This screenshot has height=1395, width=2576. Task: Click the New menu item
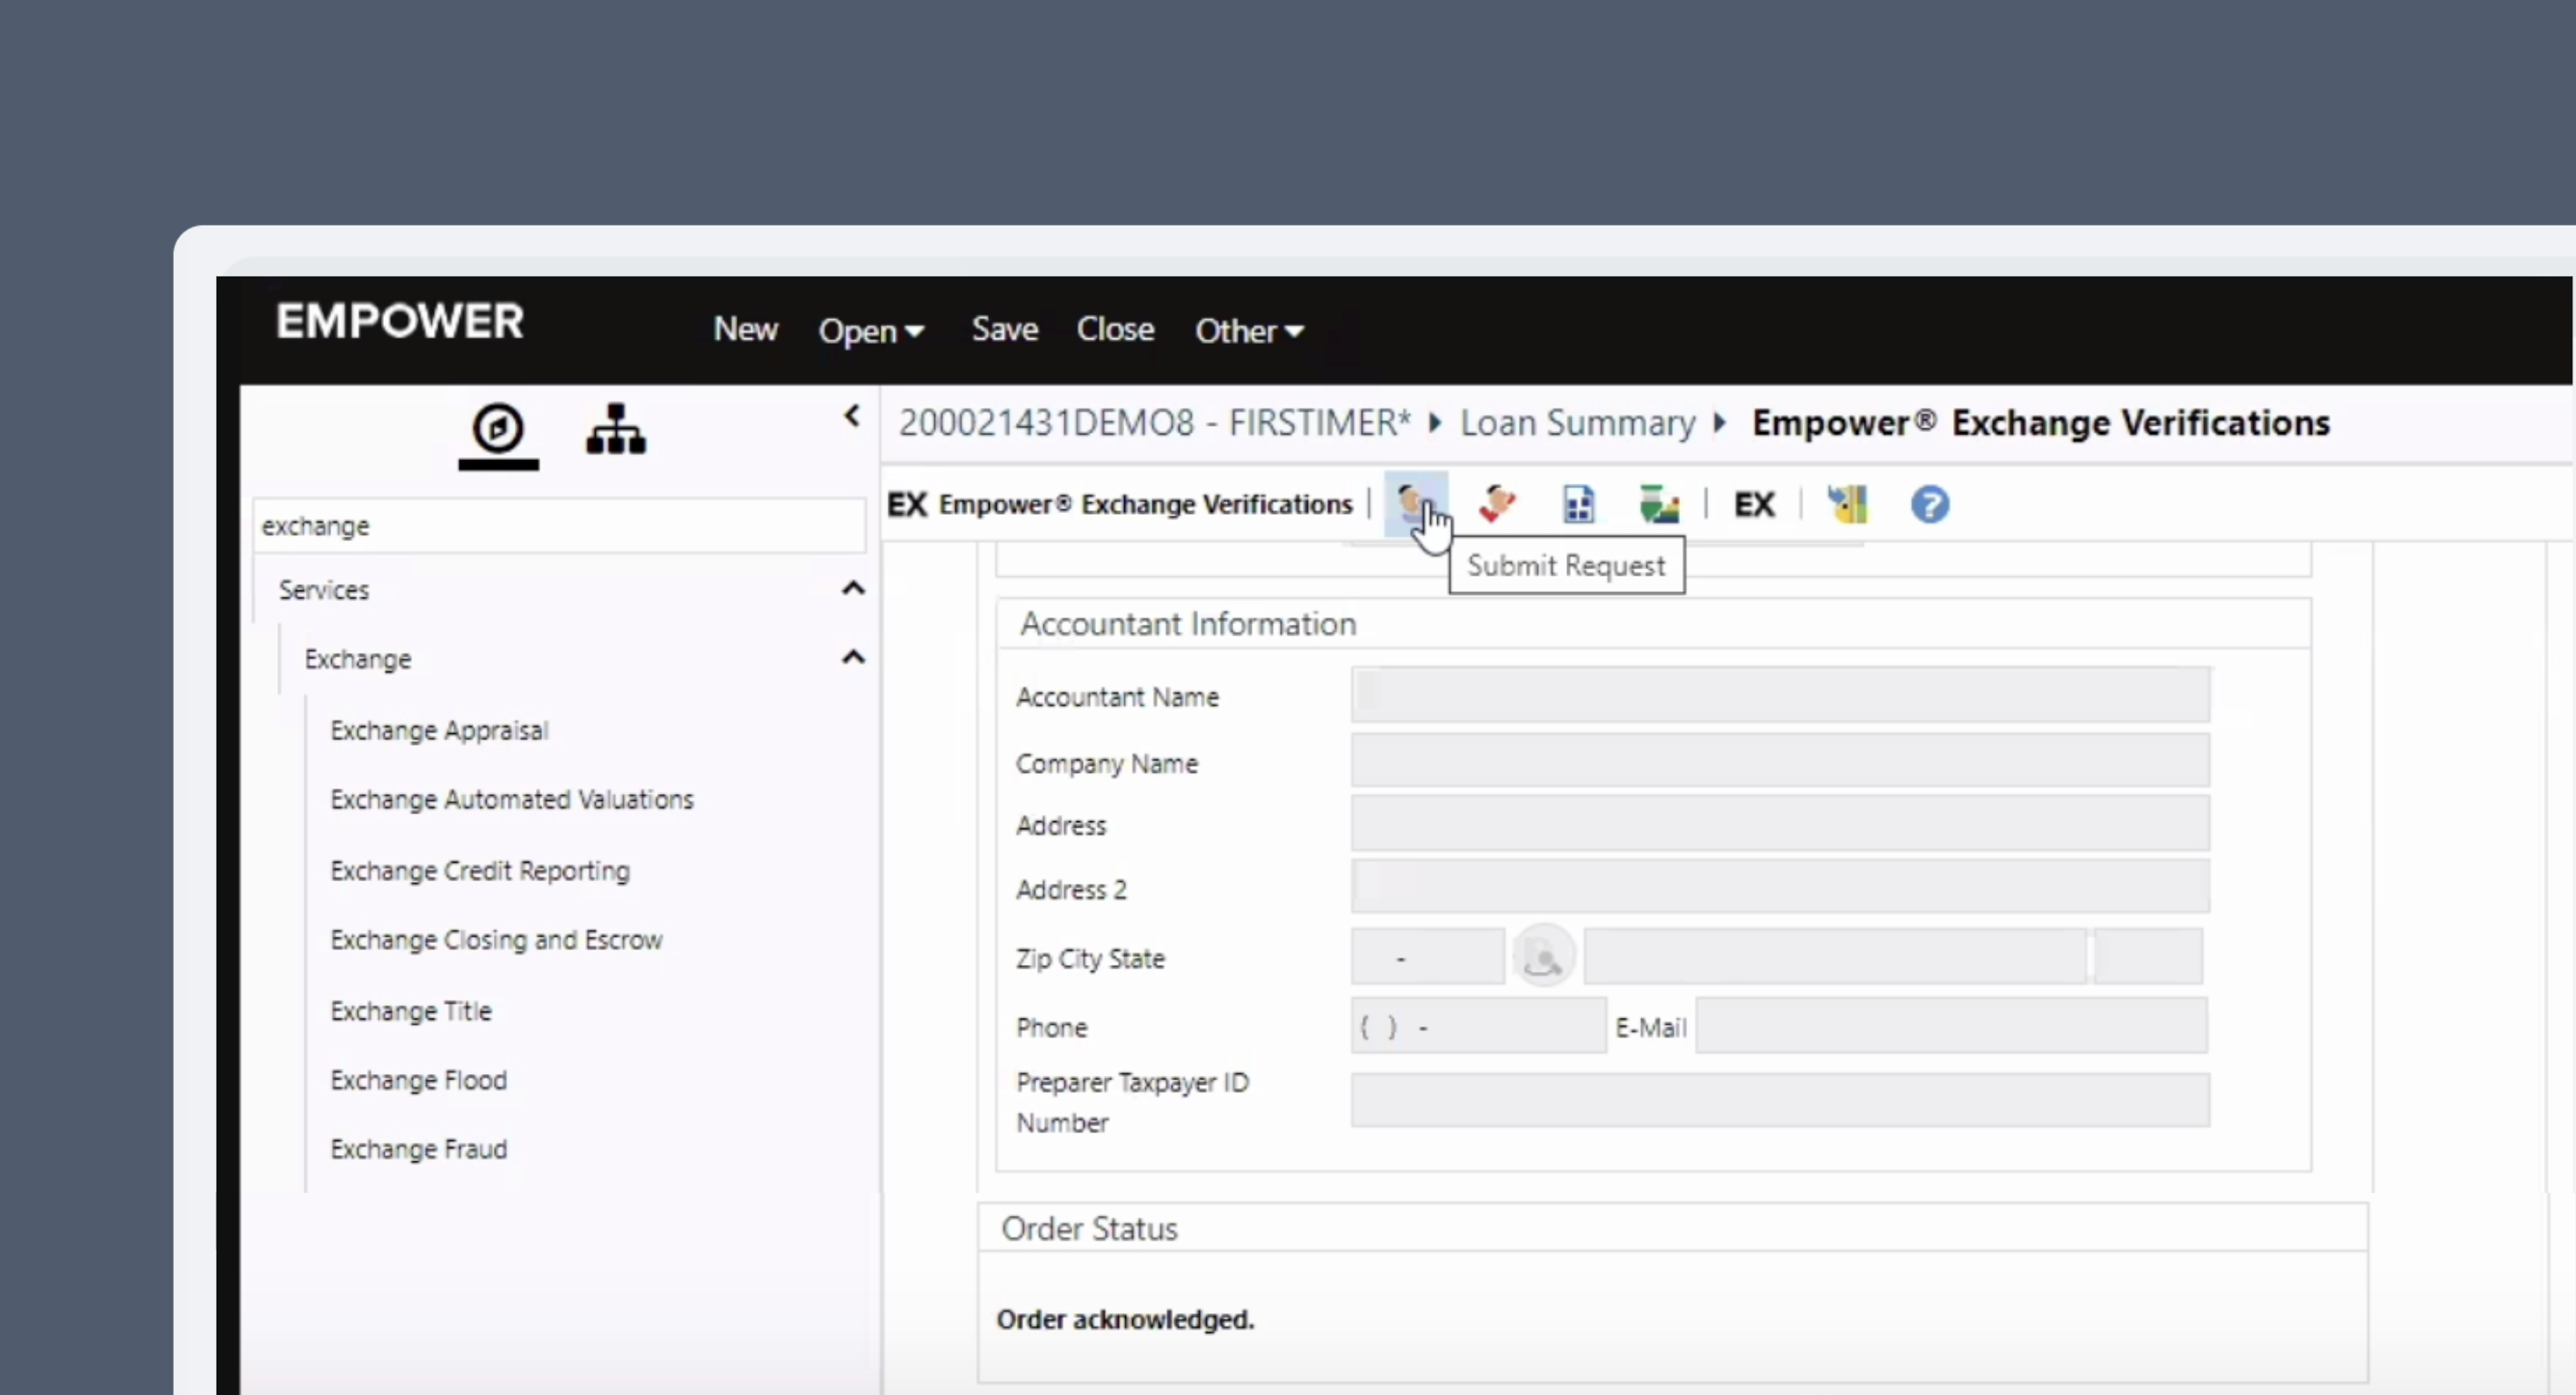coord(745,330)
